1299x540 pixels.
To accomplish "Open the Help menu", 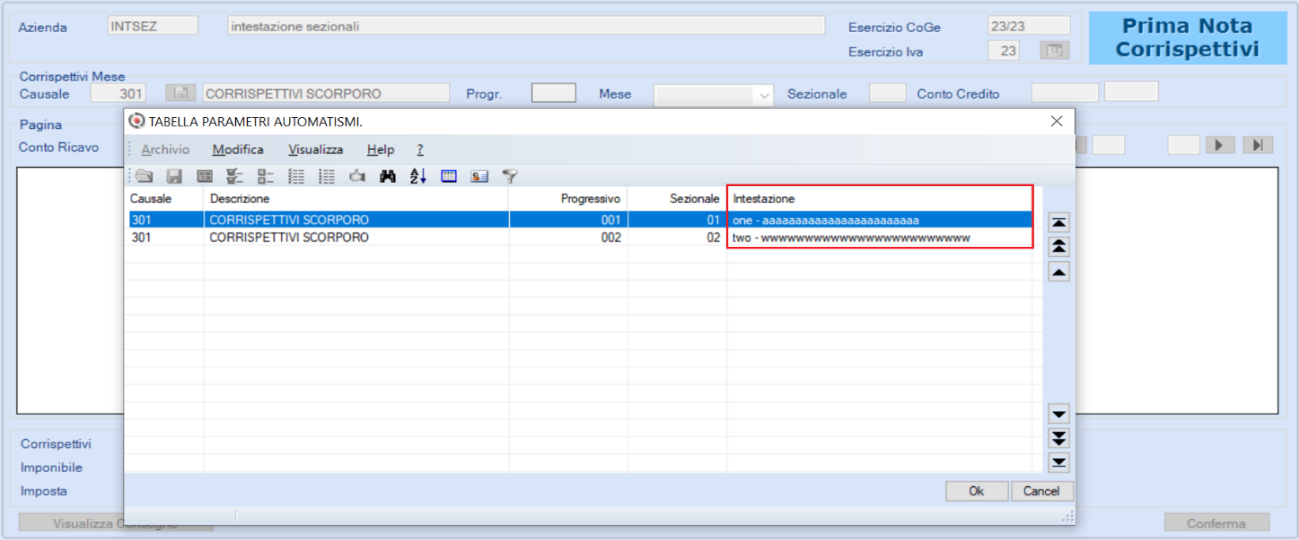I will (x=380, y=150).
